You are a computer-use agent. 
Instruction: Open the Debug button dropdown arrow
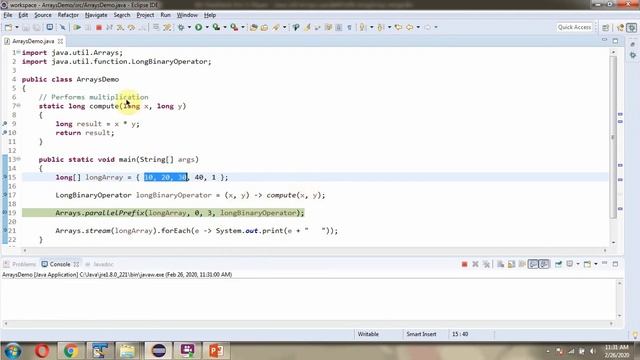tap(189, 27)
